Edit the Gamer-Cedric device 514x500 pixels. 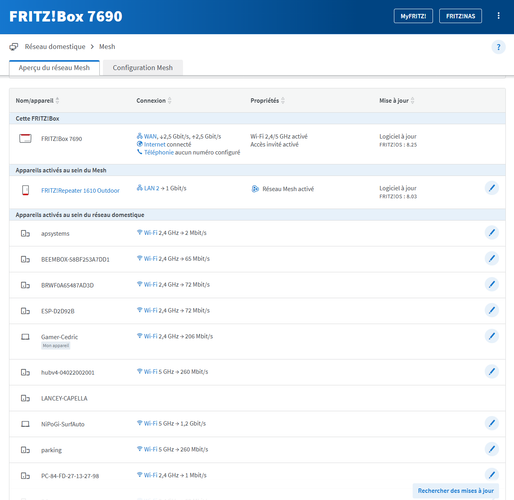(x=492, y=336)
